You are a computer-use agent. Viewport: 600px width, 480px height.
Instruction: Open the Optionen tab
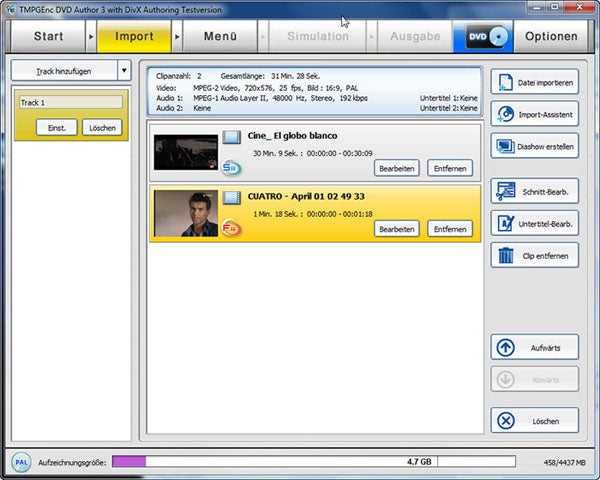point(551,36)
